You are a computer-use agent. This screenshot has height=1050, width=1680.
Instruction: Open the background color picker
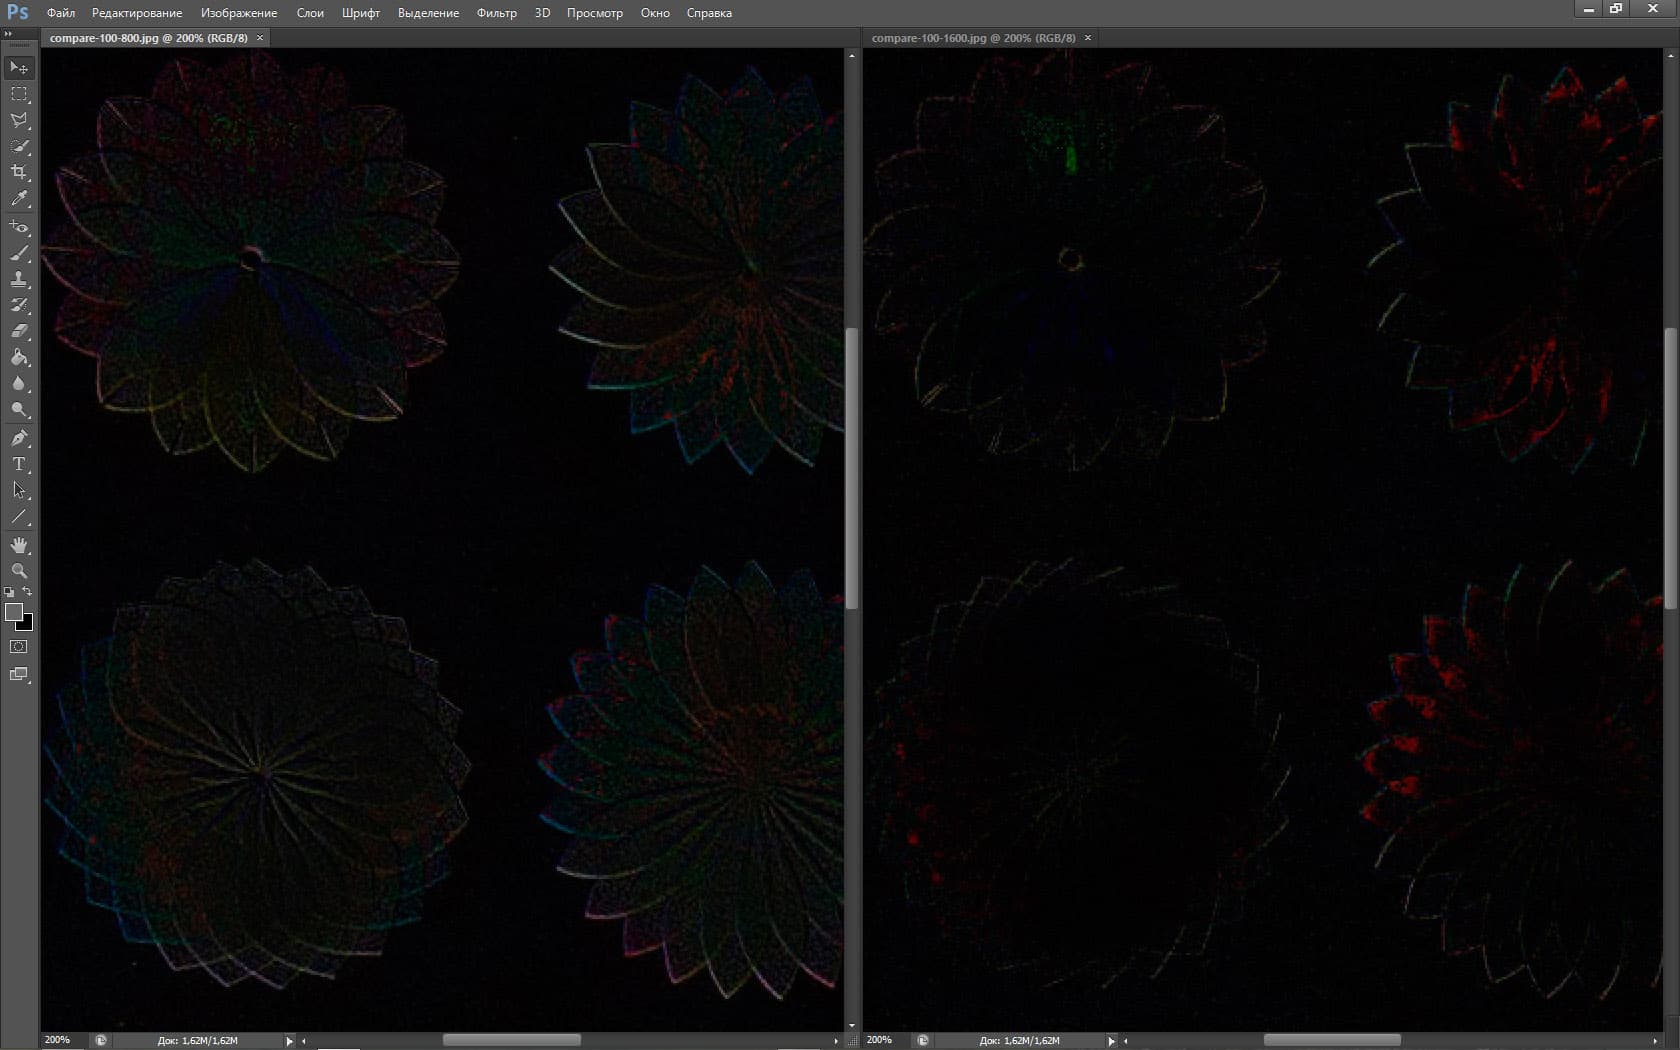tap(28, 625)
